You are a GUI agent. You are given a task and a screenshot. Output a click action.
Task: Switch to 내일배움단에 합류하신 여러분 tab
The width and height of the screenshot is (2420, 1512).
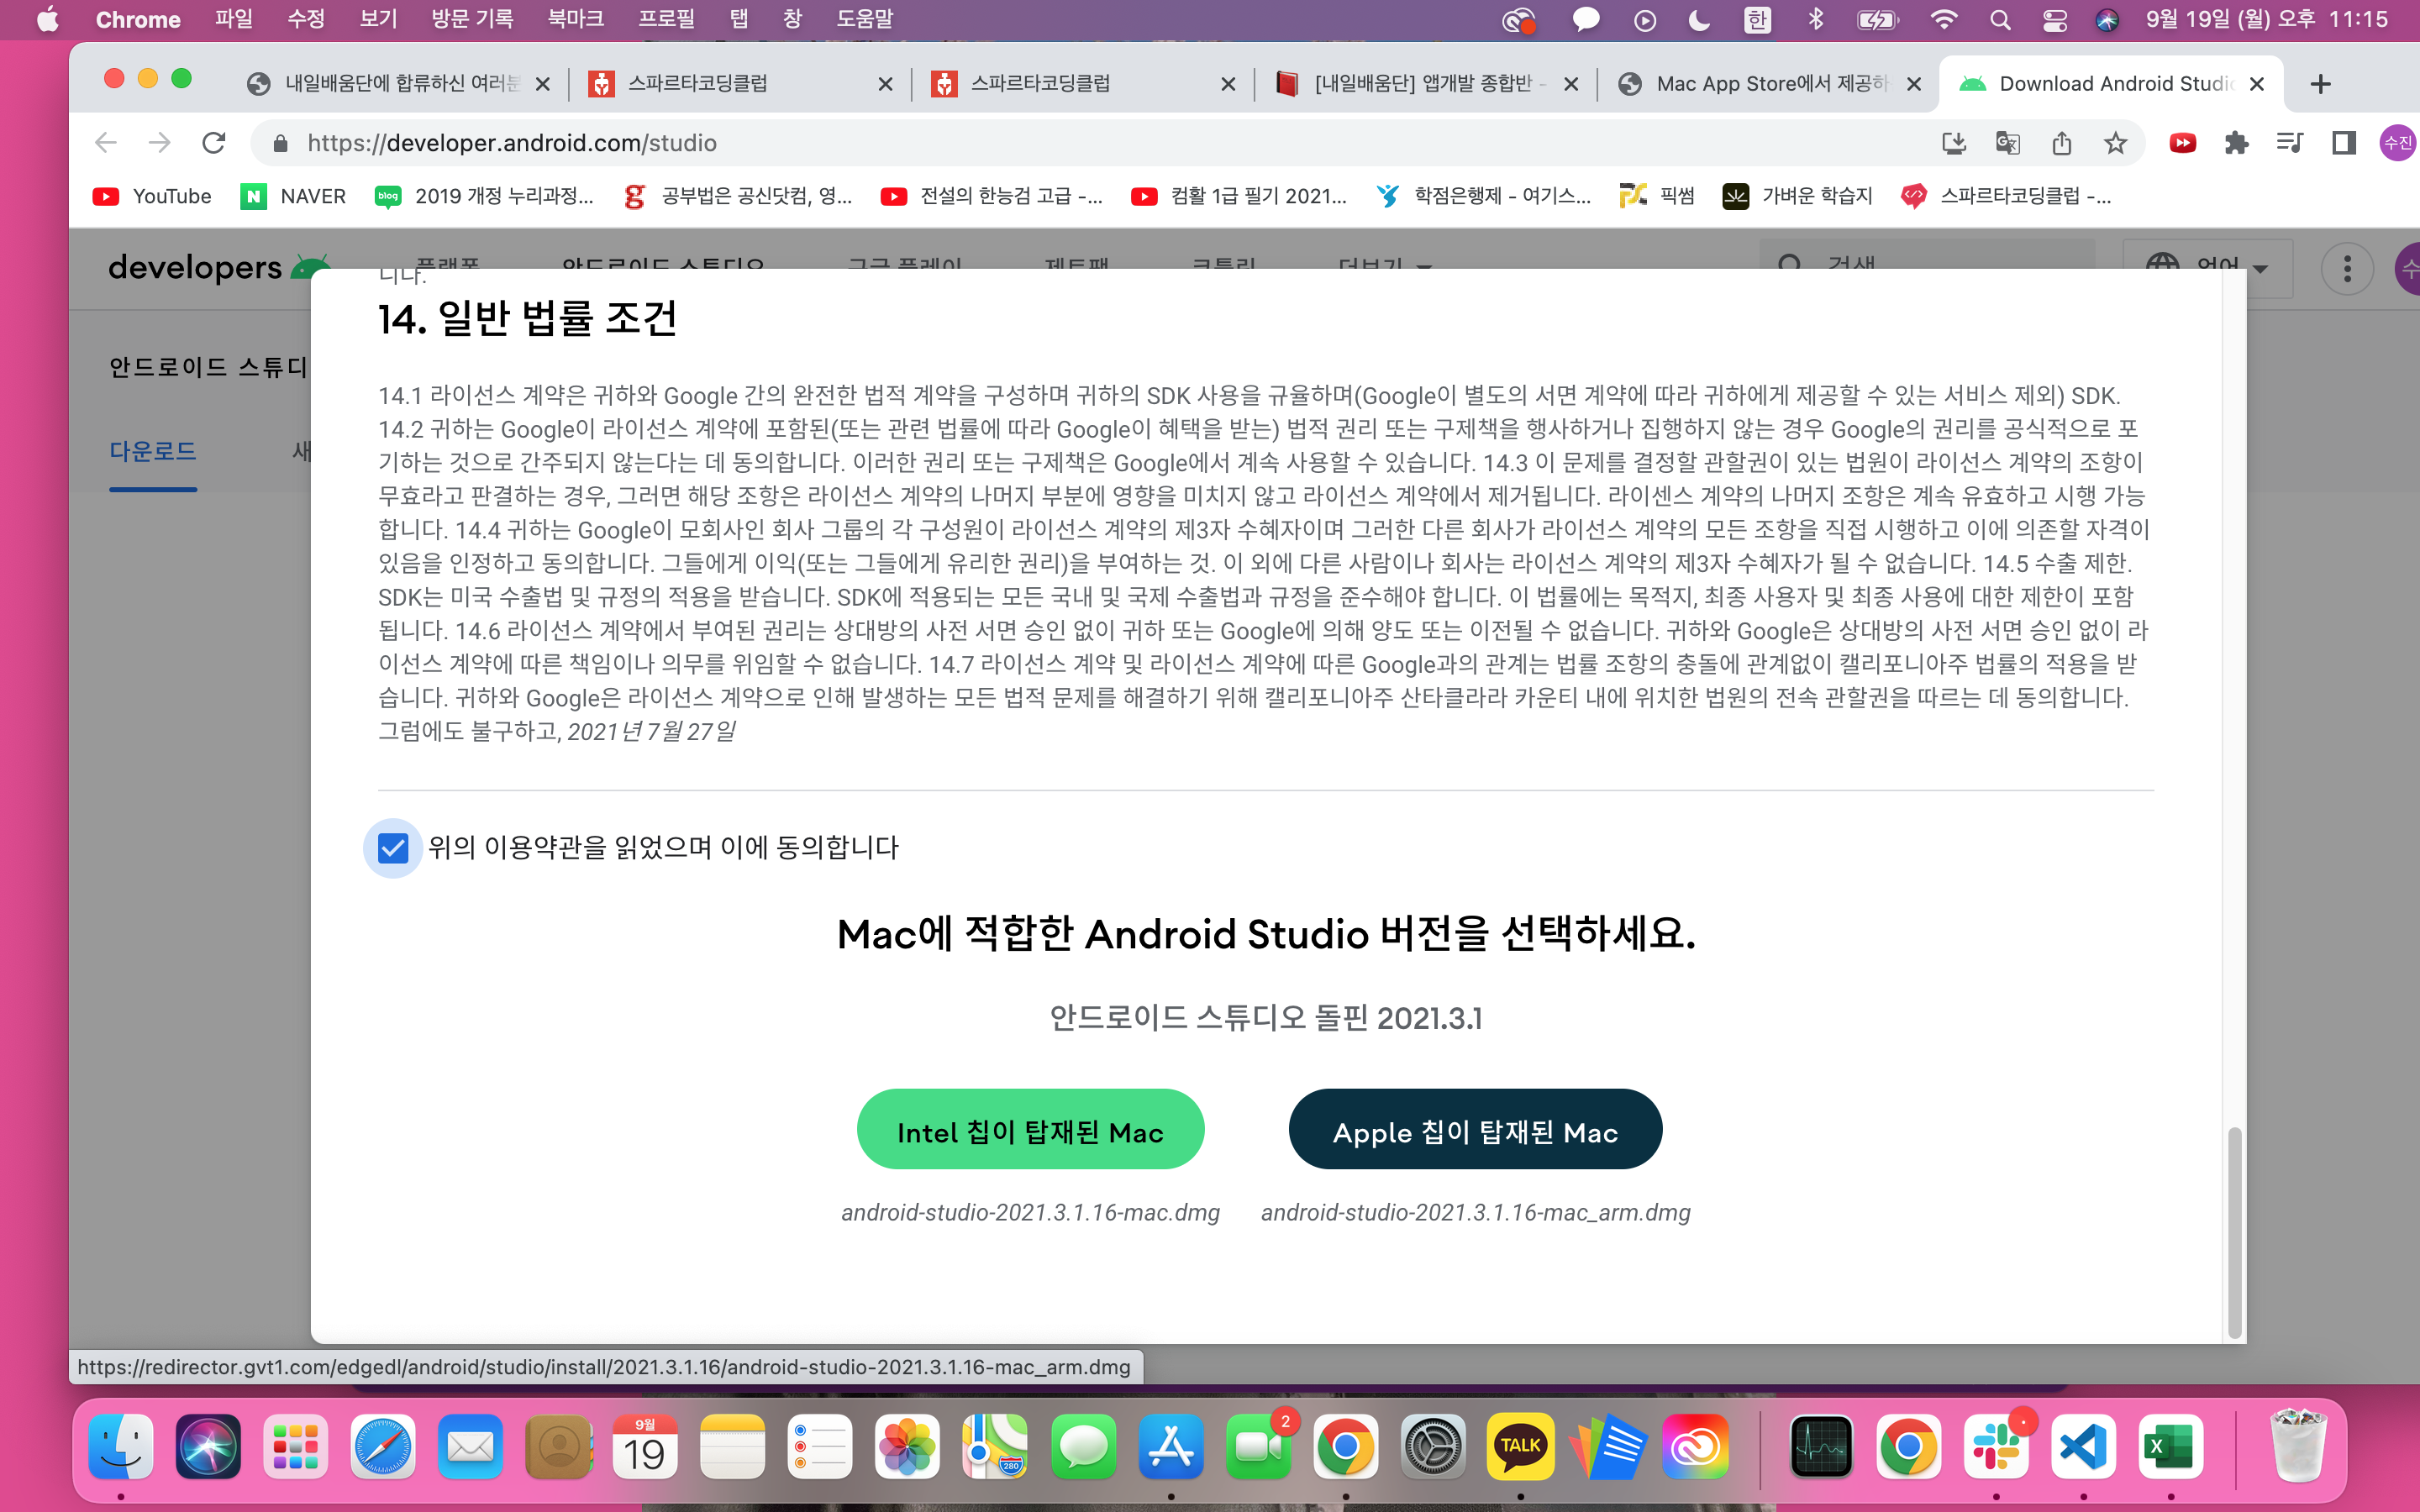(x=398, y=84)
